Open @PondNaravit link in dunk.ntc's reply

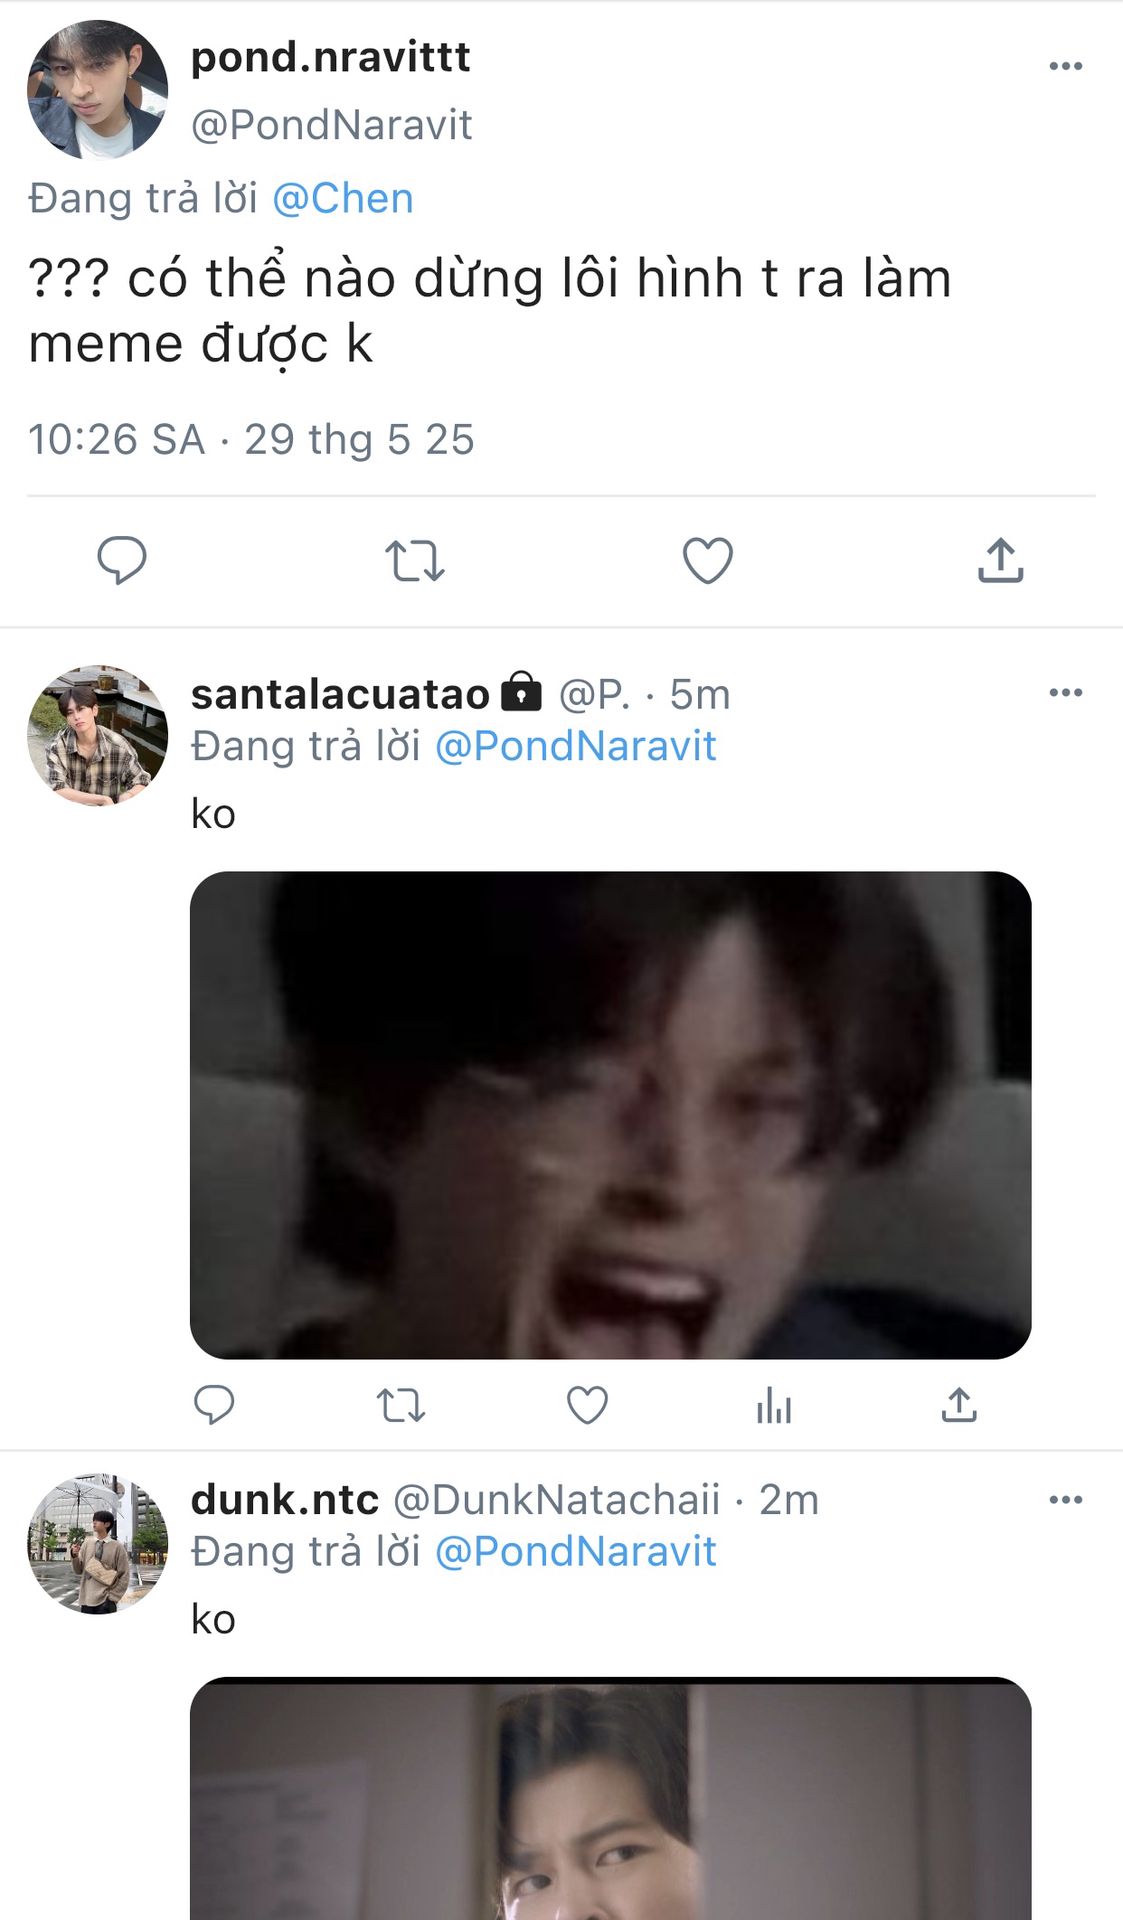(575, 1552)
